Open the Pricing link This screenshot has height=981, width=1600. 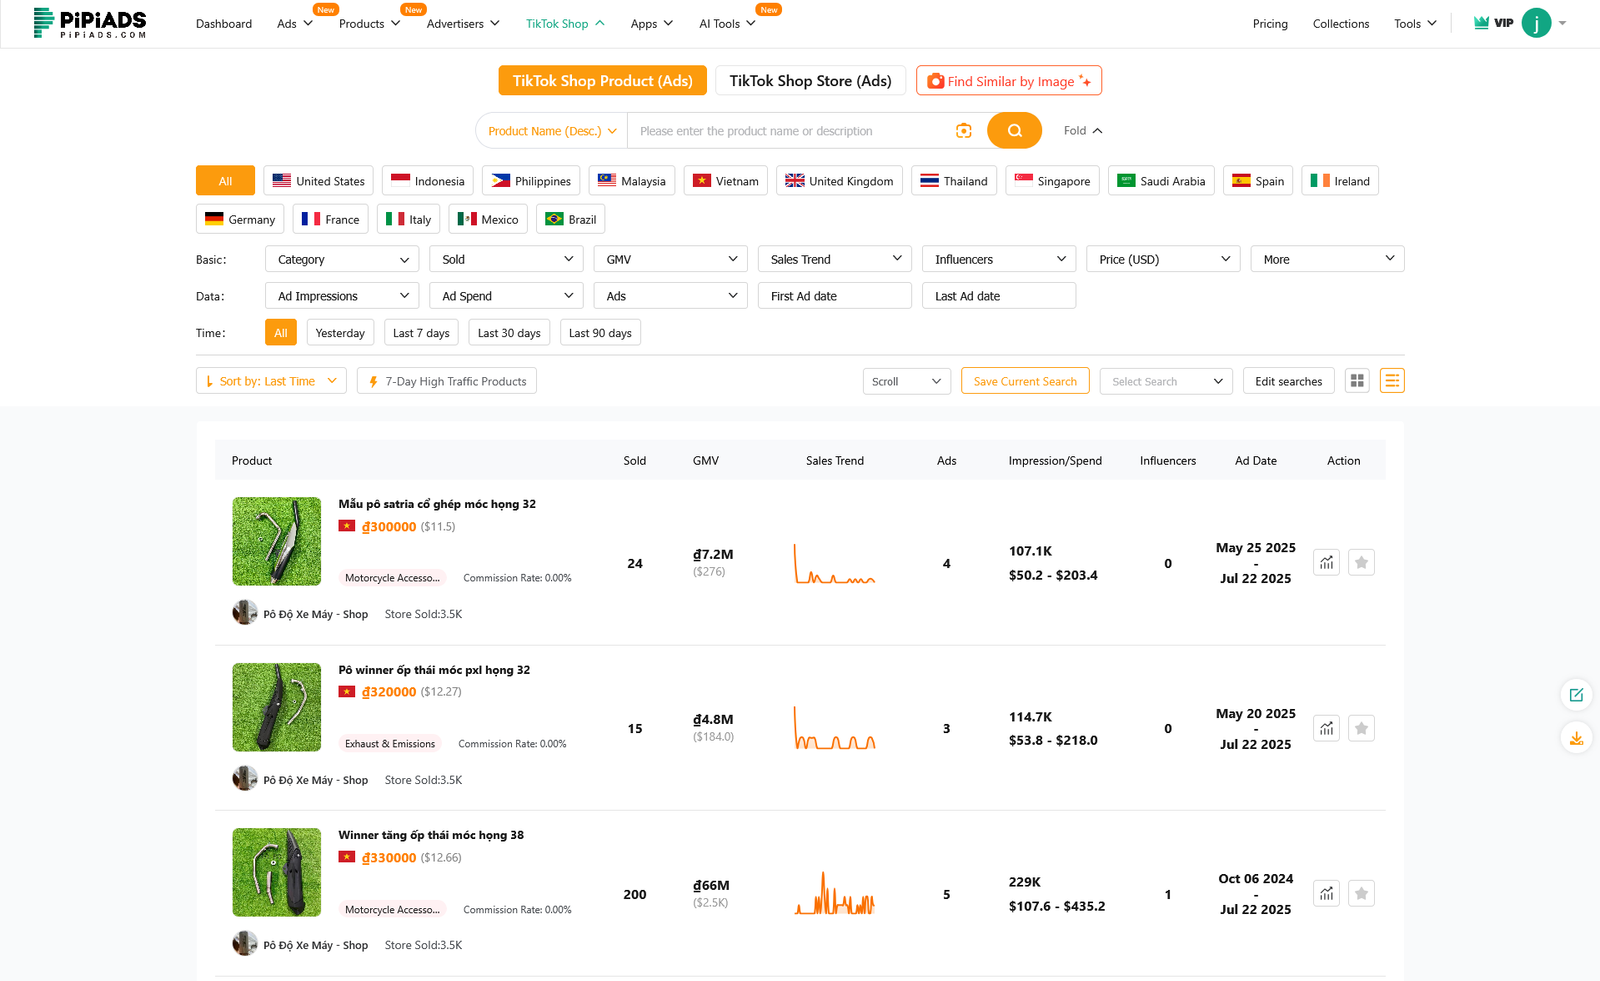coord(1270,23)
